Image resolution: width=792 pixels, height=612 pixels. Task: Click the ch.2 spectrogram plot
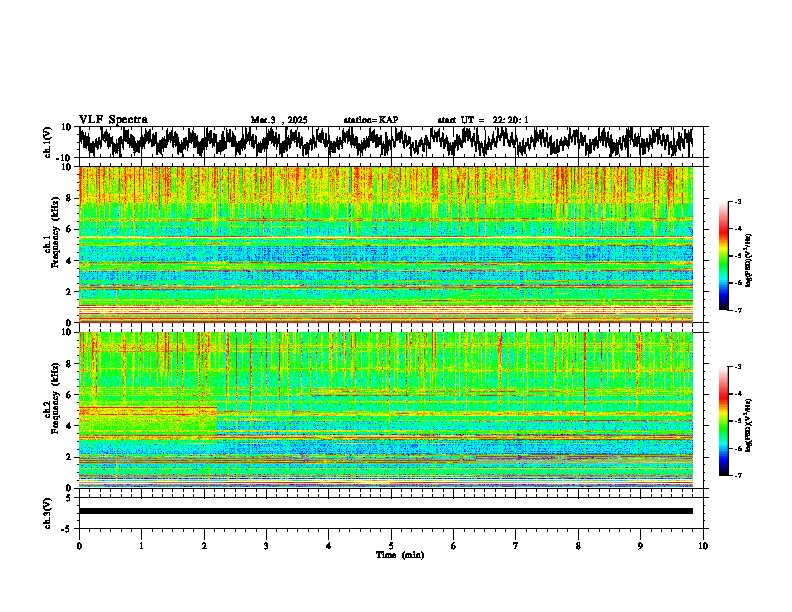(386, 410)
